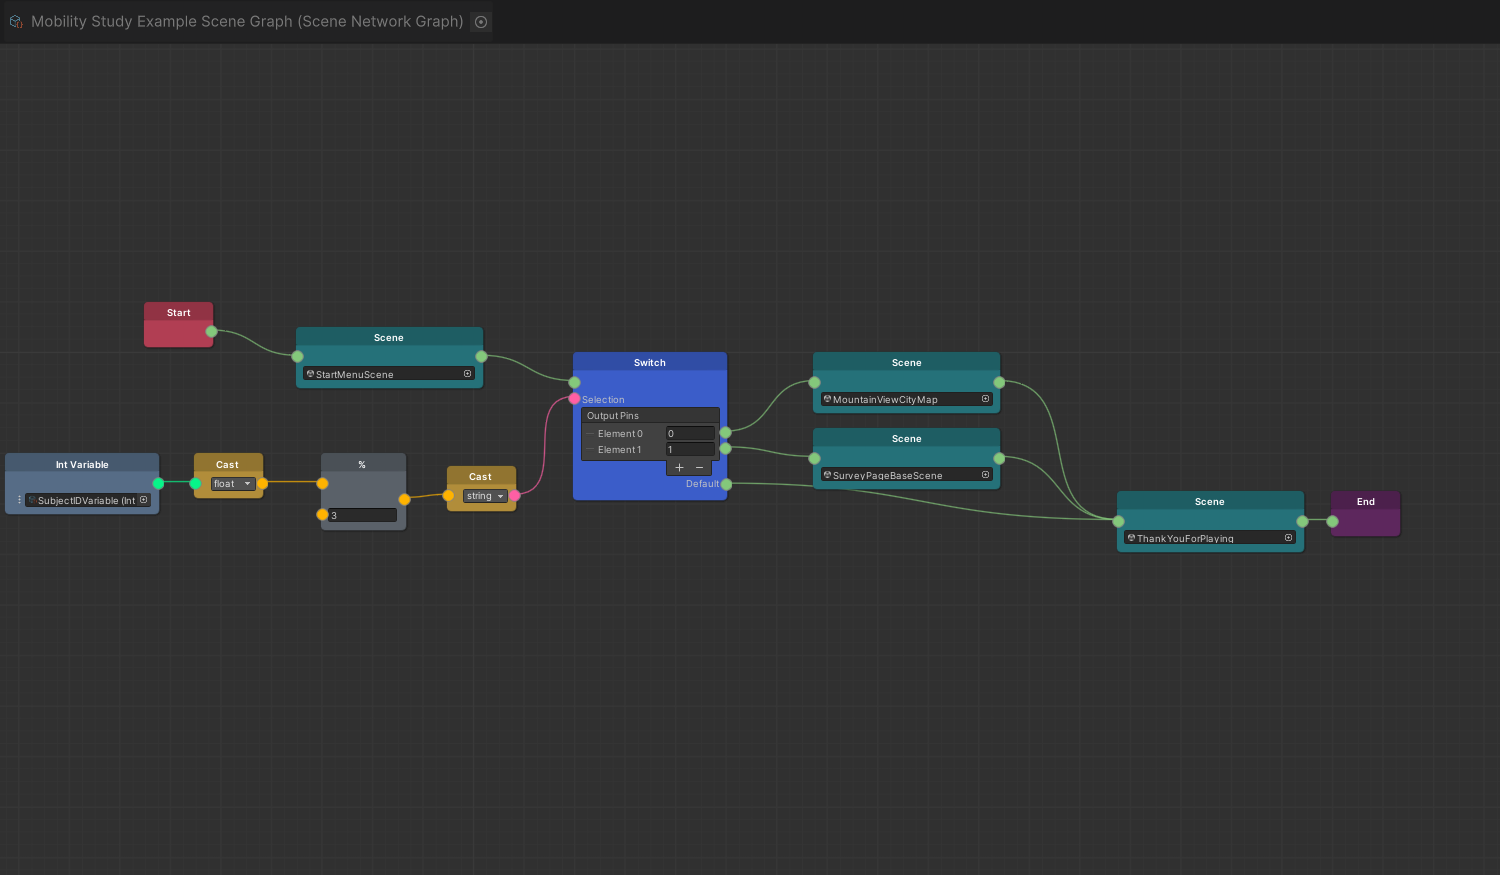Click the Start node's output port

click(211, 331)
